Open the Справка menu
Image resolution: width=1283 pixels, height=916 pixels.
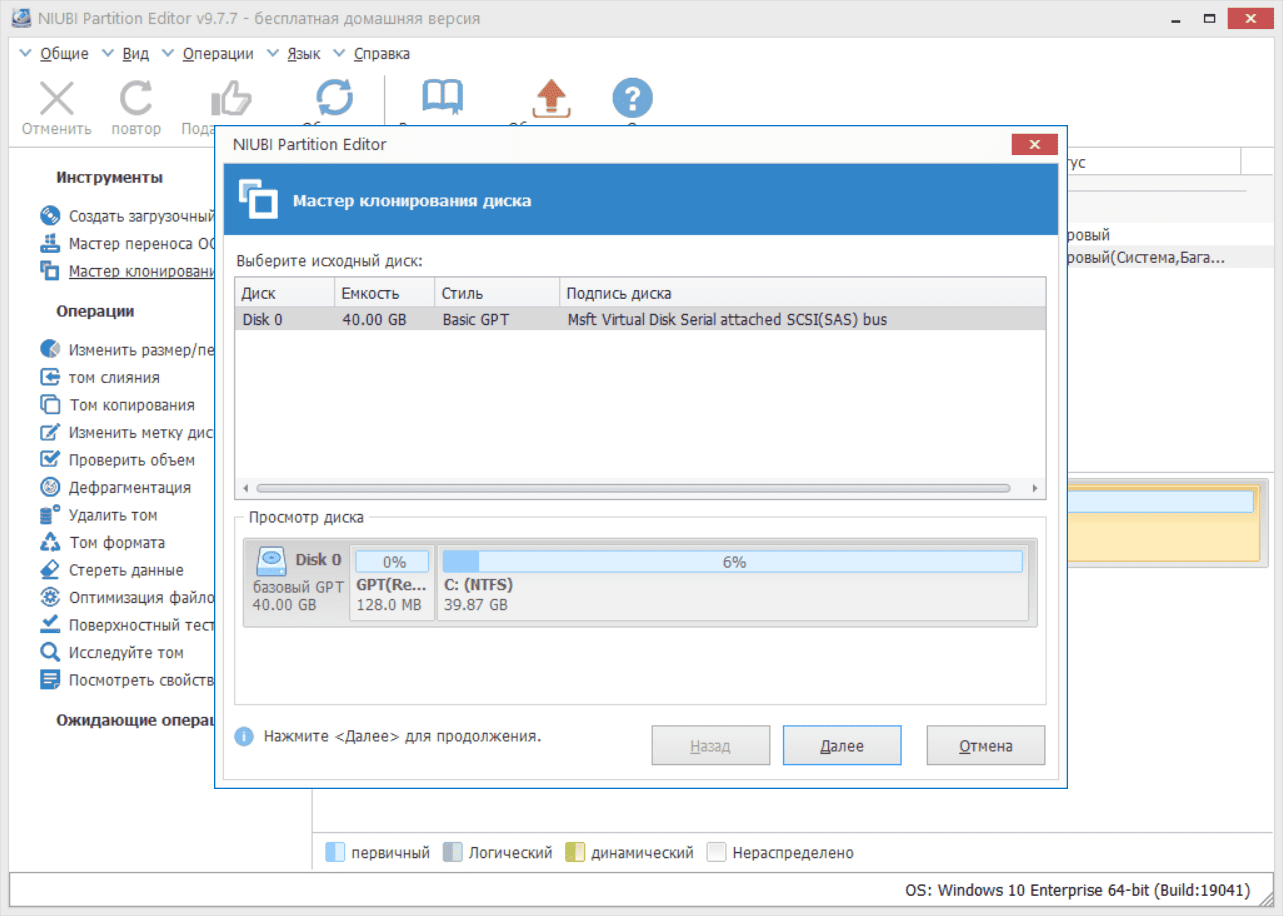pos(382,54)
